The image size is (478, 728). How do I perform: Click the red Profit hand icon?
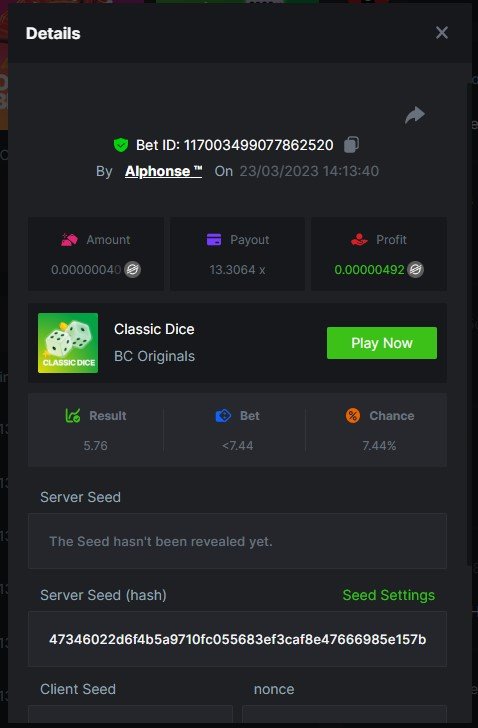(x=359, y=240)
